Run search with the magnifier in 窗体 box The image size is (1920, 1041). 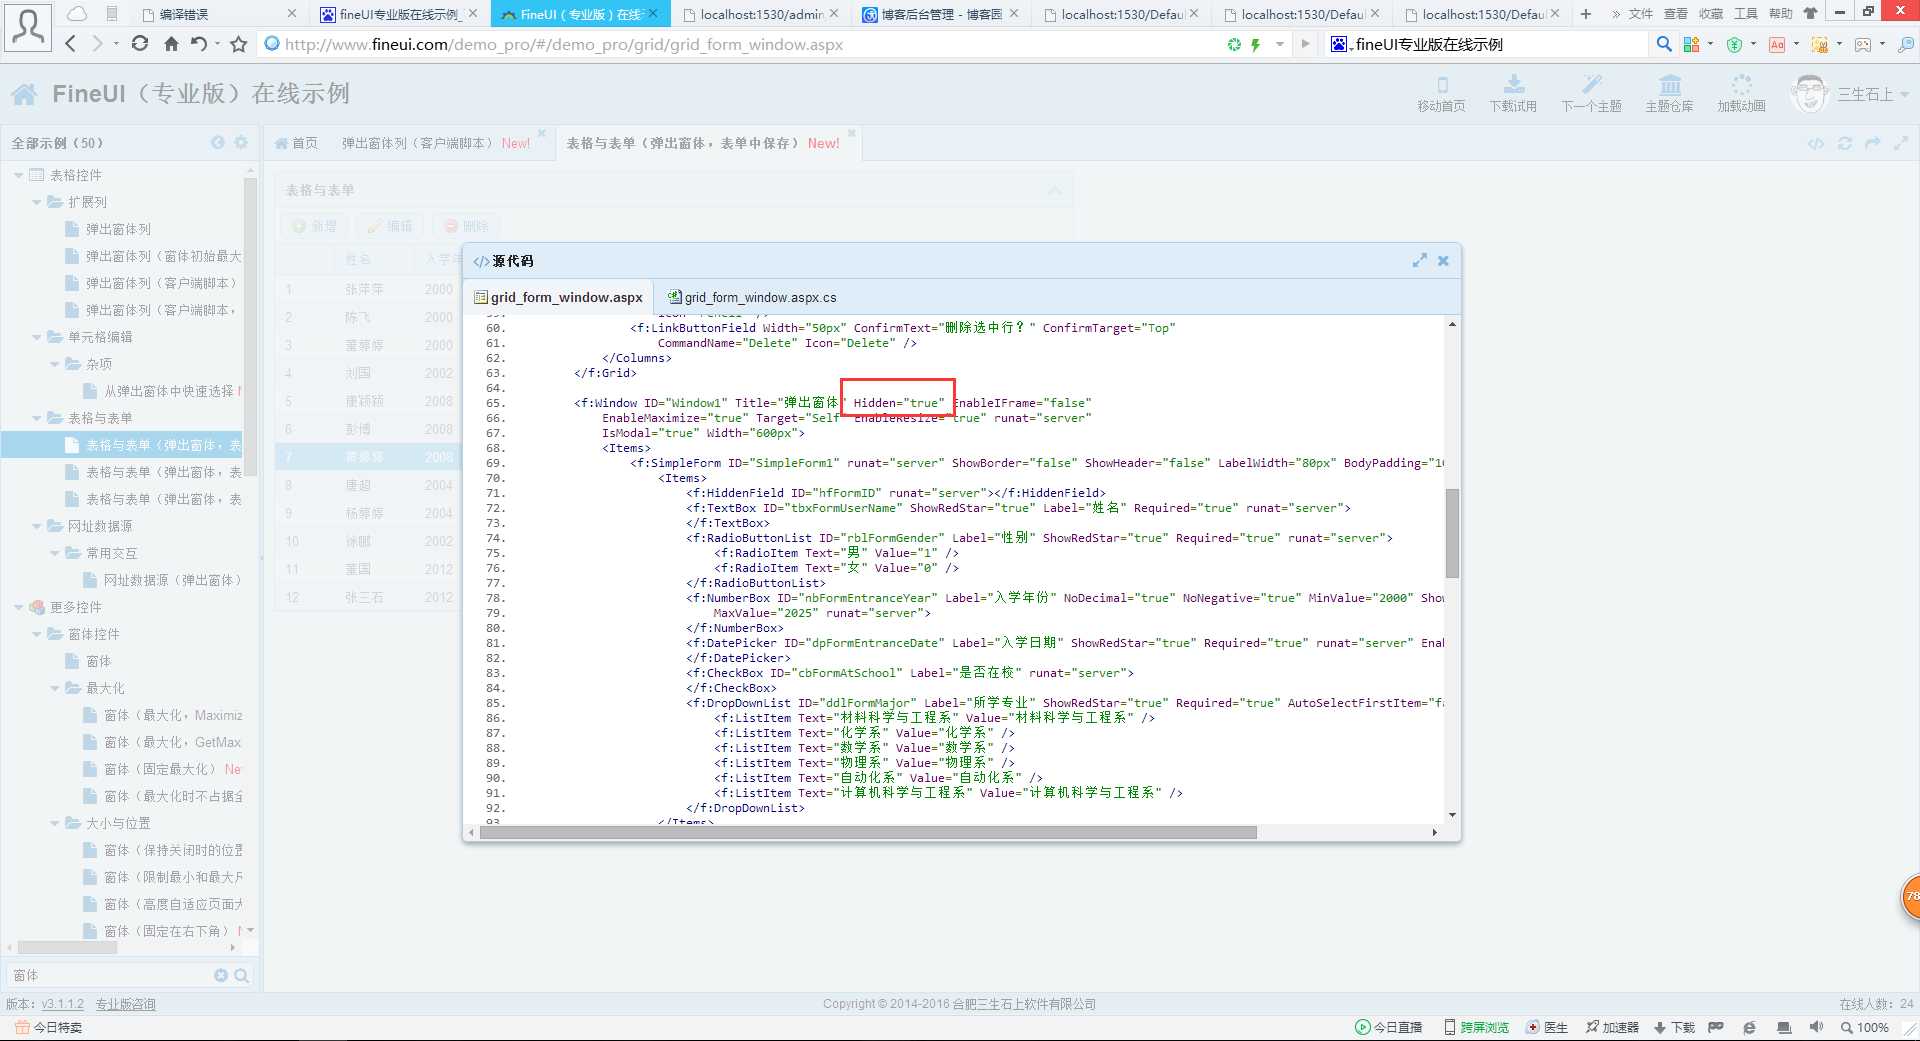(x=241, y=975)
